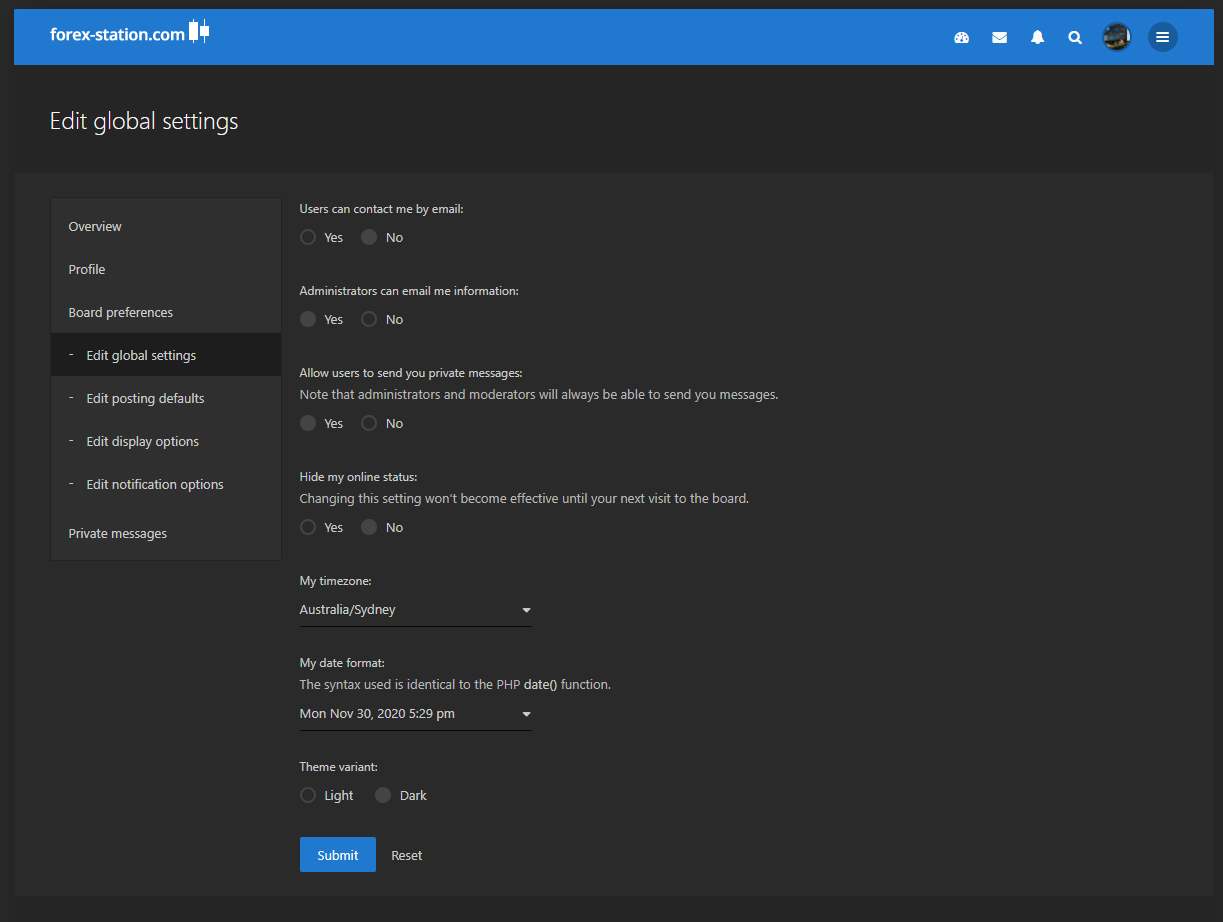The height and width of the screenshot is (922, 1223).
Task: Check notifications bell icon
Action: pyautogui.click(x=1037, y=38)
